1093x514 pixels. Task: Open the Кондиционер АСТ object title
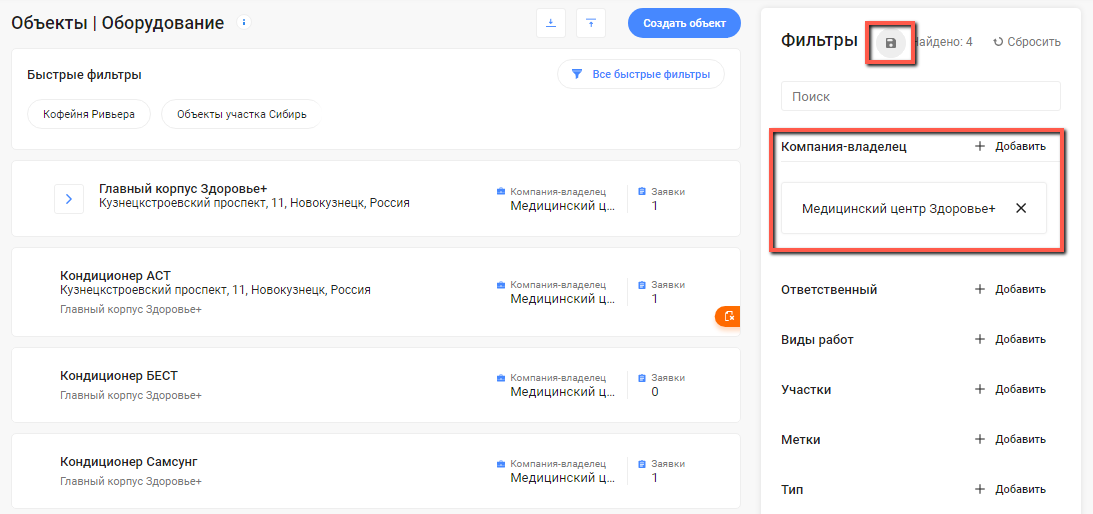(x=115, y=275)
